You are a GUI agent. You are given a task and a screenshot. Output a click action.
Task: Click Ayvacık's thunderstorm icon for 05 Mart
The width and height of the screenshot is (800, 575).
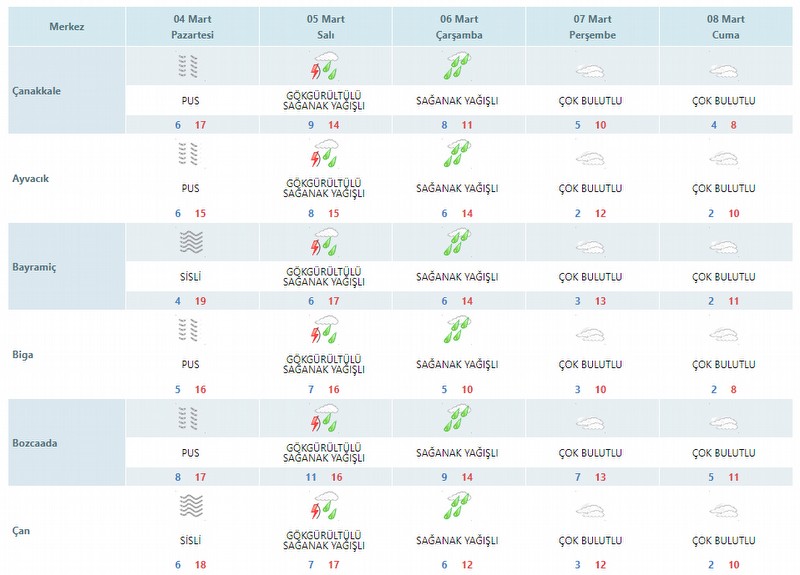(324, 154)
